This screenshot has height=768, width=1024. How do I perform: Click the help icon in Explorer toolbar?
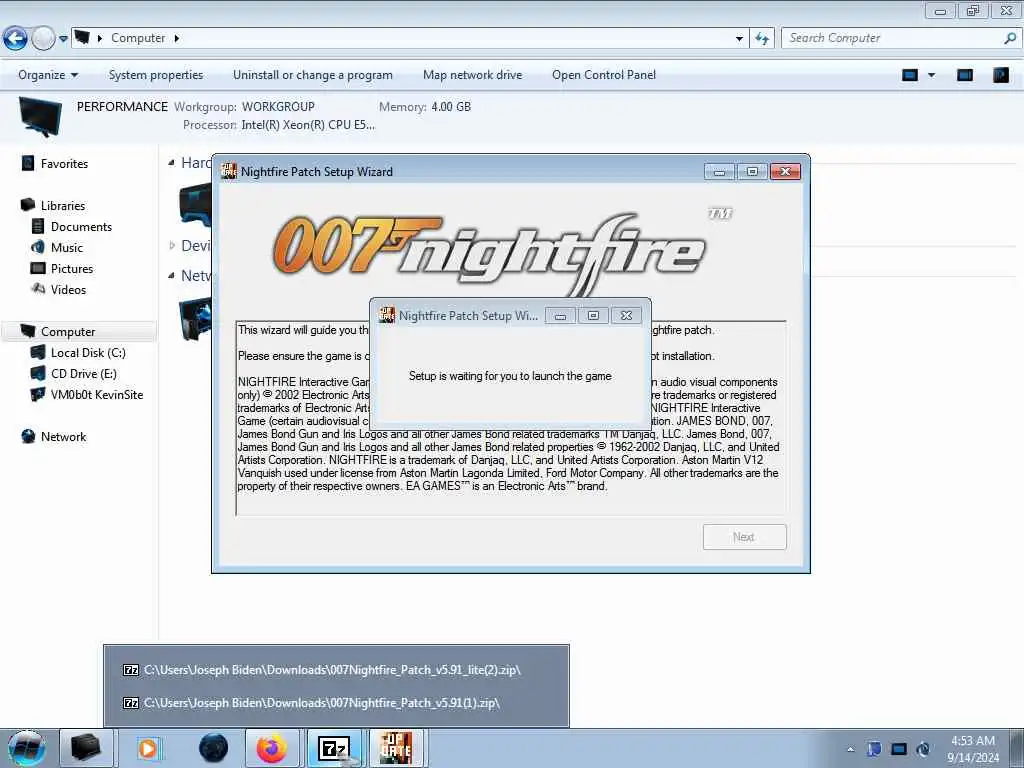(x=1001, y=75)
